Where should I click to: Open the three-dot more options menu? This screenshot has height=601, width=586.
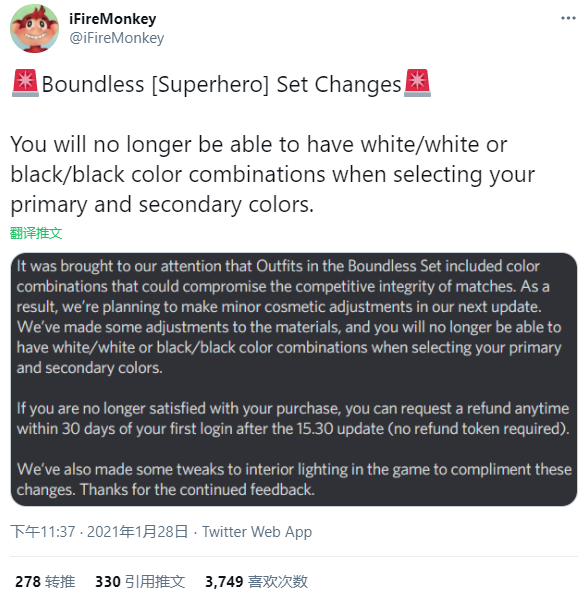coord(568,18)
